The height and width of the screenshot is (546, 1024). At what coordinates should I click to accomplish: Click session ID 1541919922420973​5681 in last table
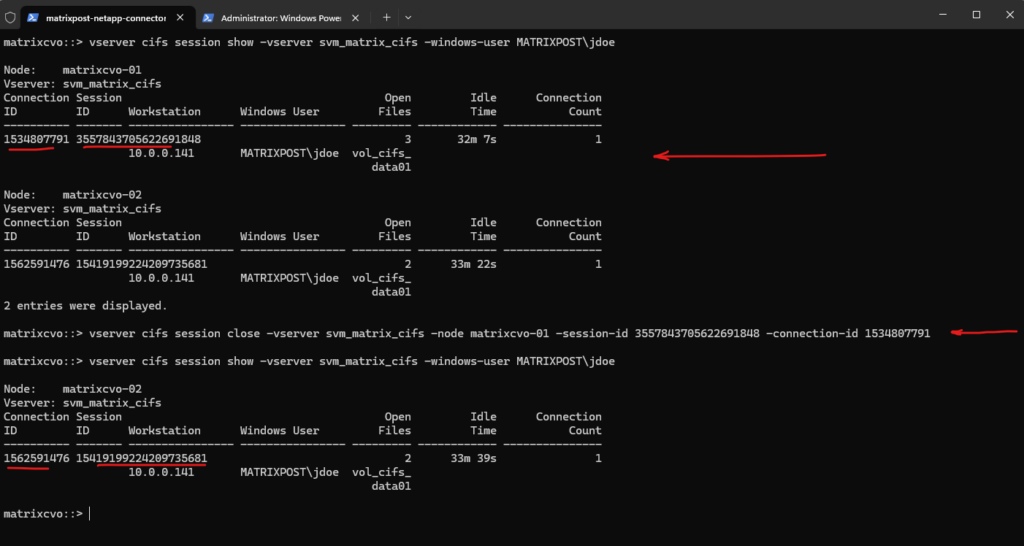[x=141, y=459]
